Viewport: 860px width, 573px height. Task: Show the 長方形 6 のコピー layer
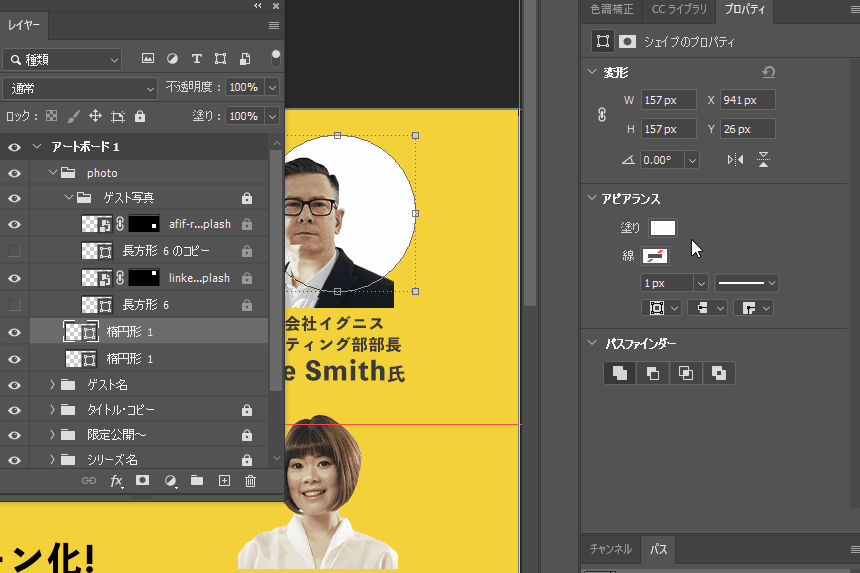point(14,251)
